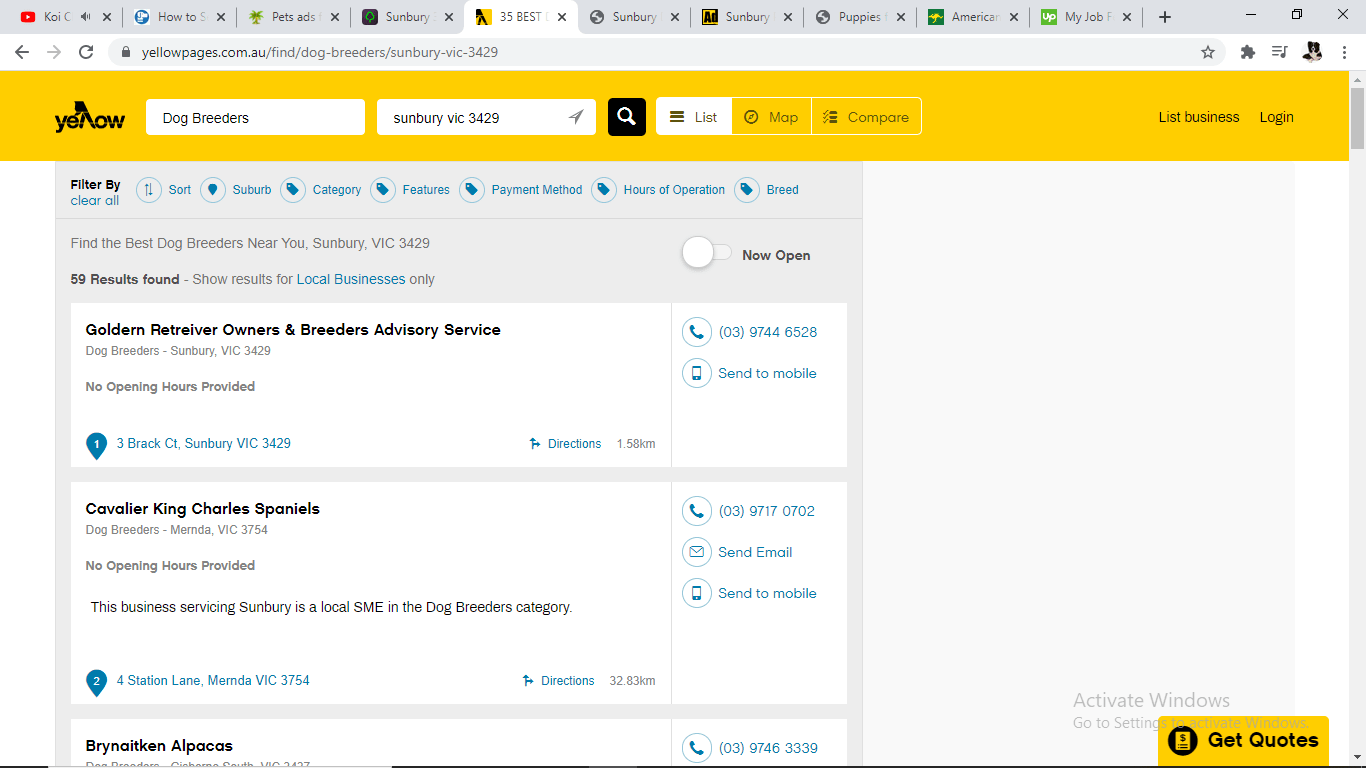Switch to List view
The image size is (1366, 768).
pyautogui.click(x=694, y=117)
